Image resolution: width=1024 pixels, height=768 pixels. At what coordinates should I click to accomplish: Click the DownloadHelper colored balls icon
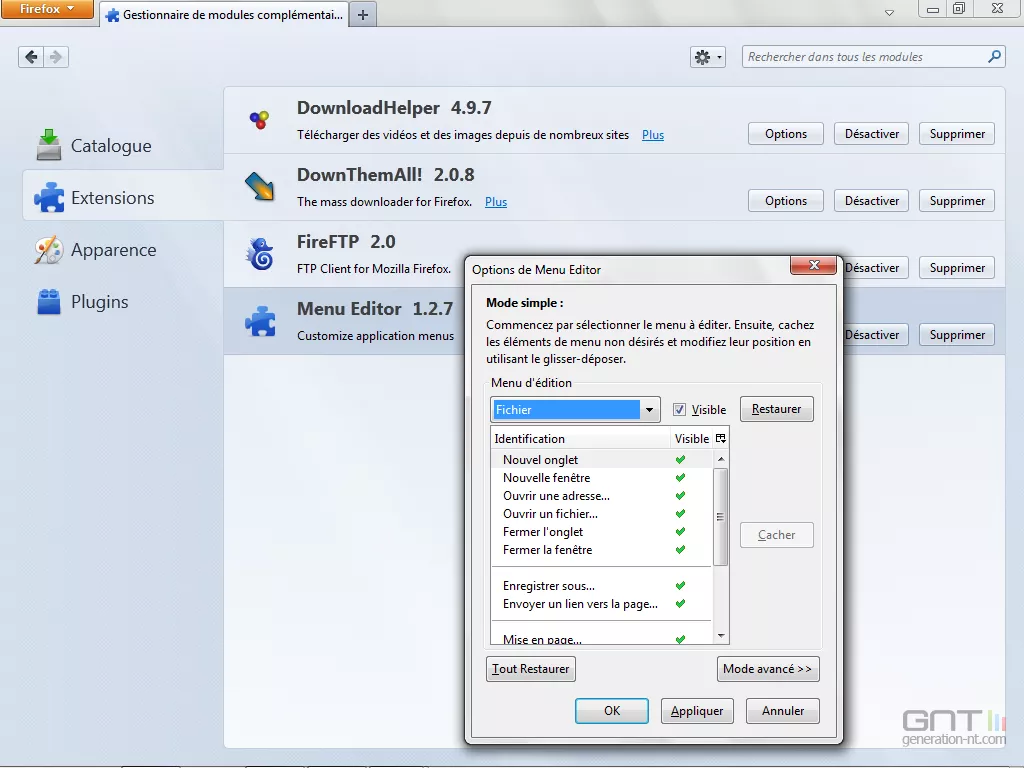260,120
